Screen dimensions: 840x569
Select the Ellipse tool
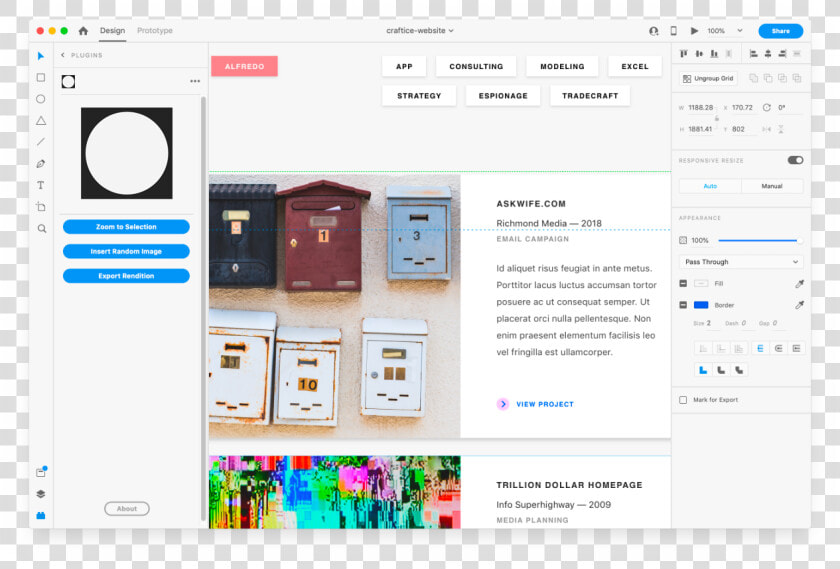[x=41, y=99]
